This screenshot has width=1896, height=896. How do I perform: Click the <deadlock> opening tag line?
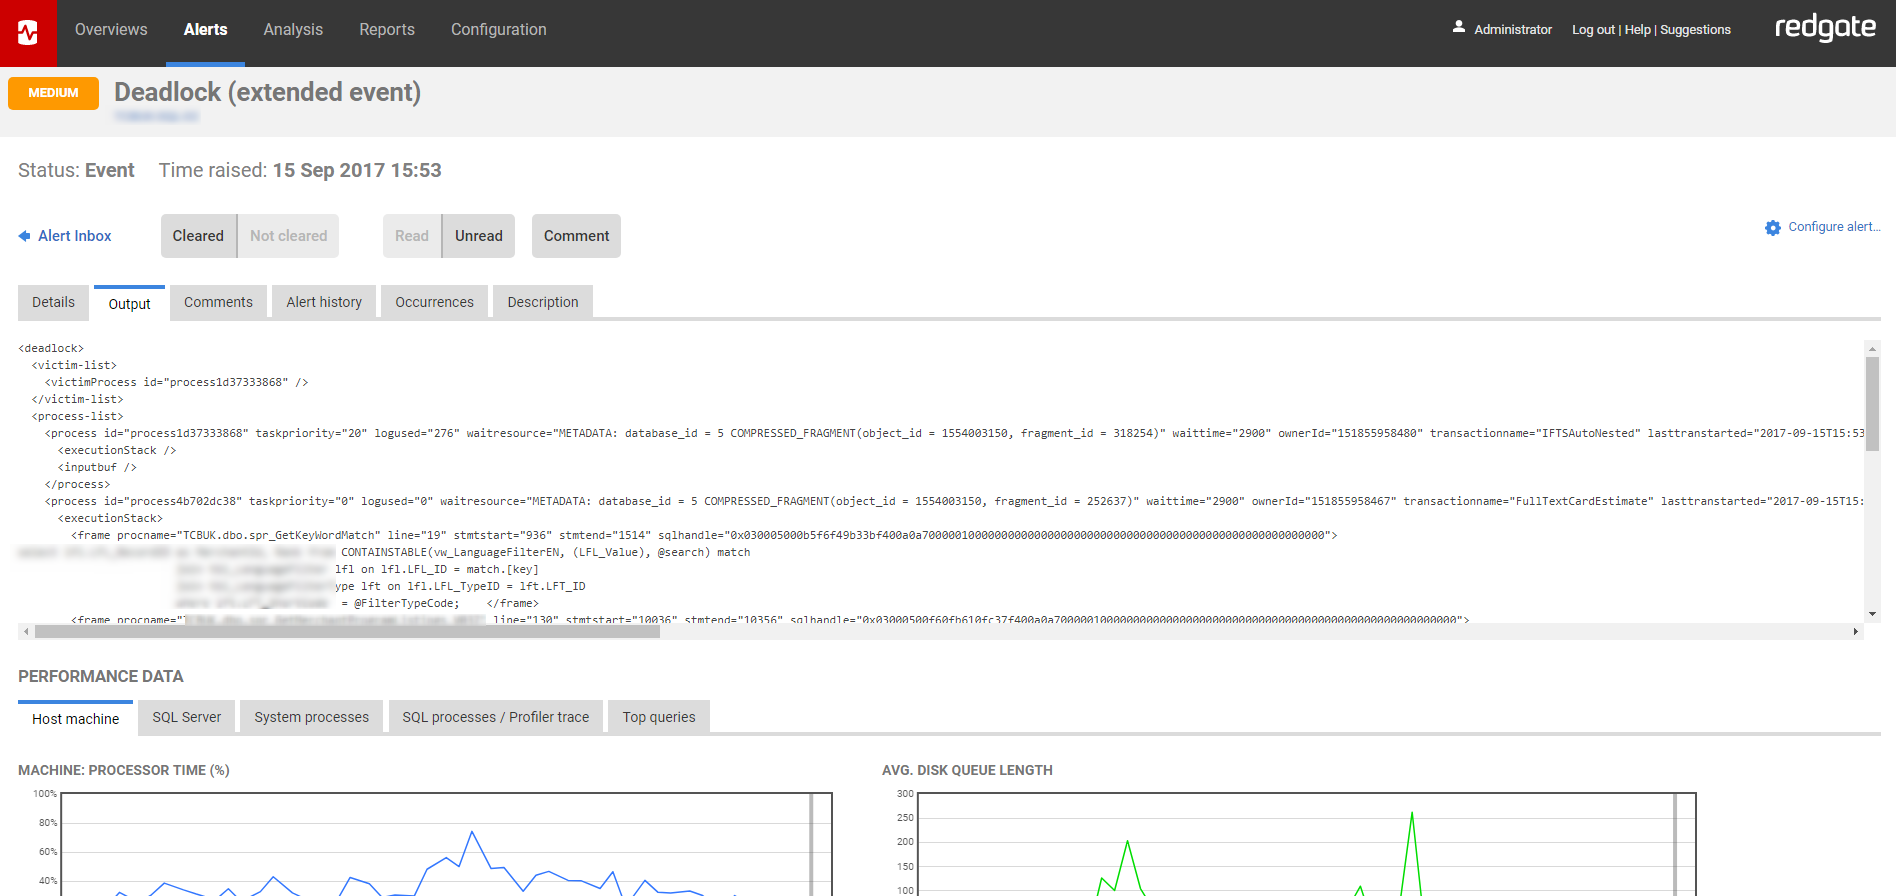tap(51, 349)
